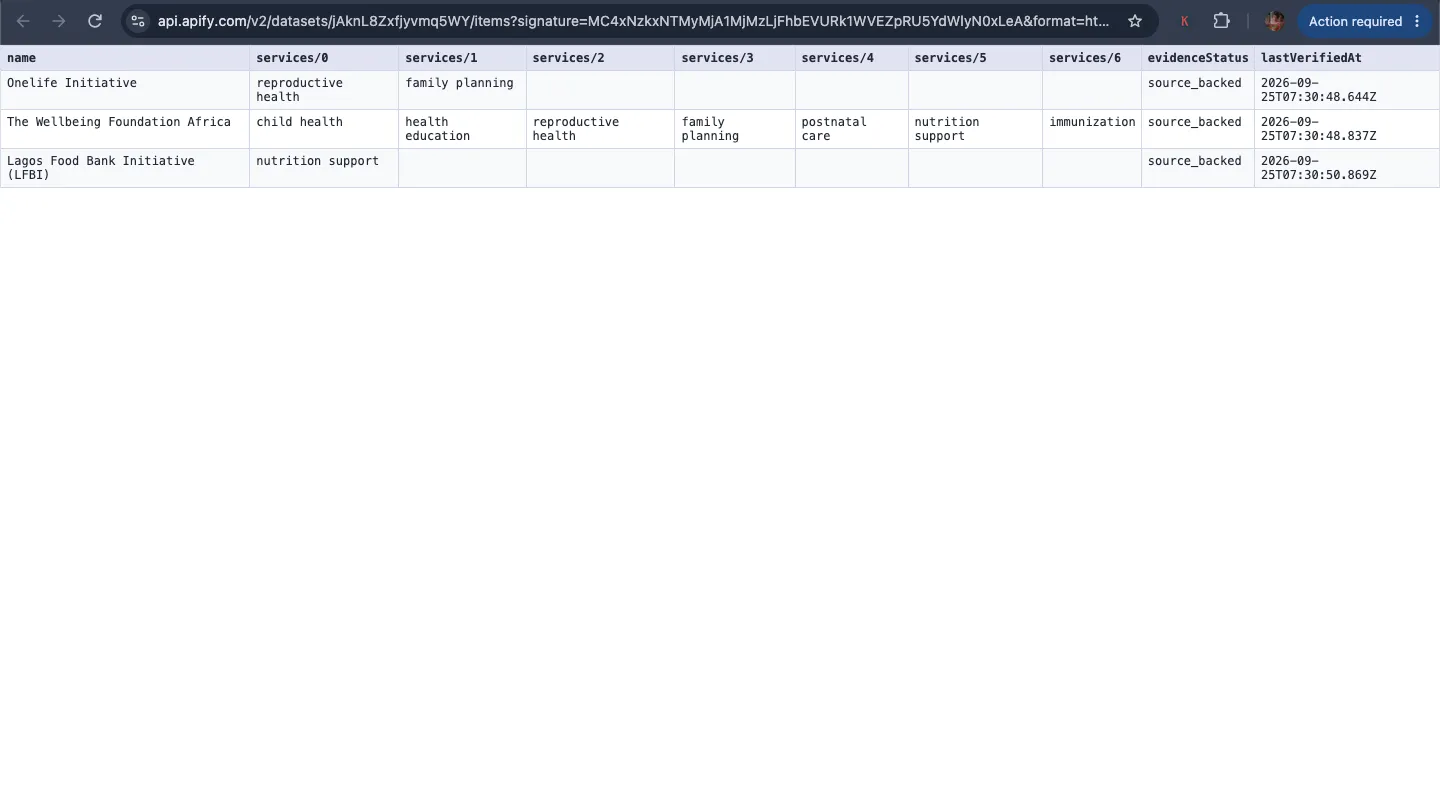The width and height of the screenshot is (1440, 789).
Task: Click Lagos Food Bank's nutrition support cell
Action: [x=324, y=168]
